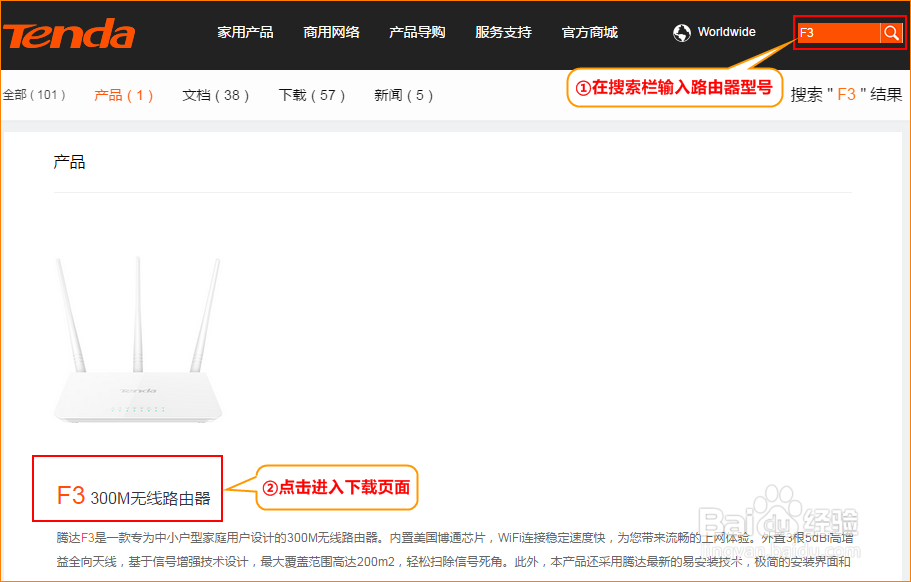
Task: Switch to the 文档 (38) tab
Action: click(215, 95)
